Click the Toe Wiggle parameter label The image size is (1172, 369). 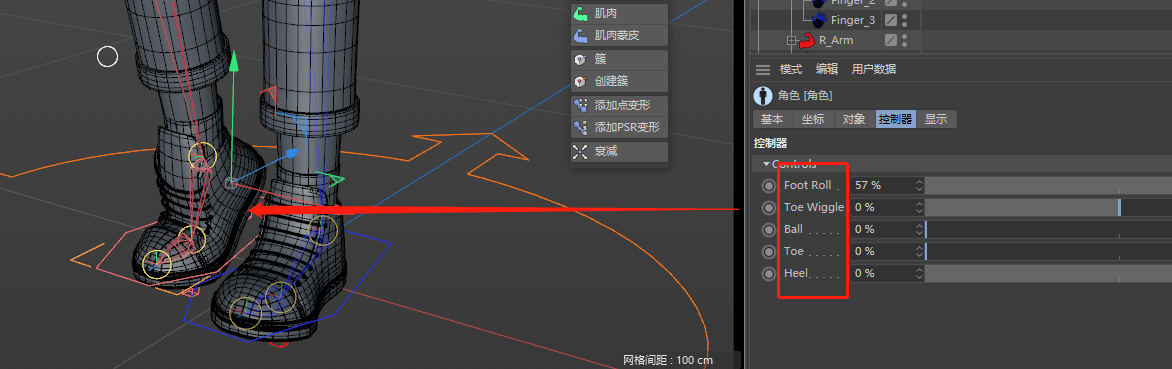coord(813,208)
